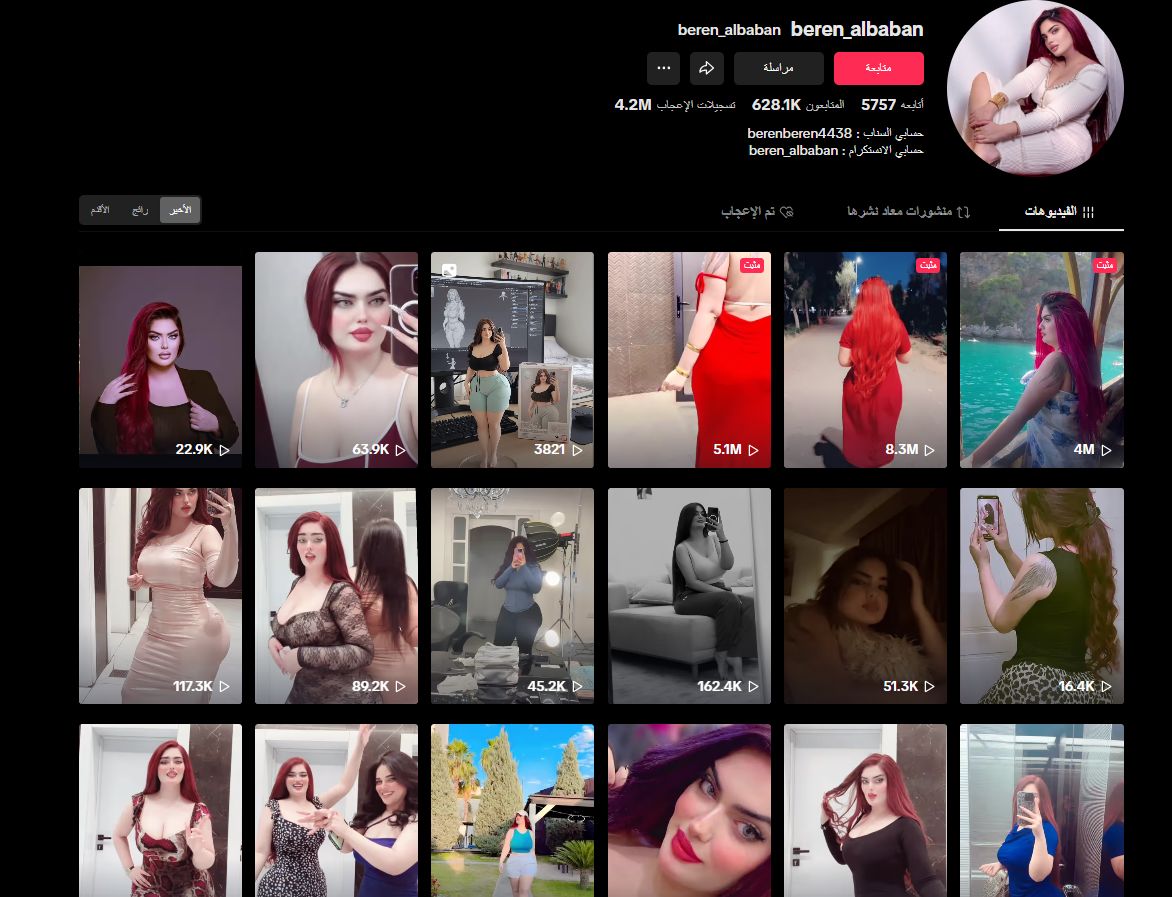
Task: Click the play icon beside 22.9K
Action: point(224,450)
